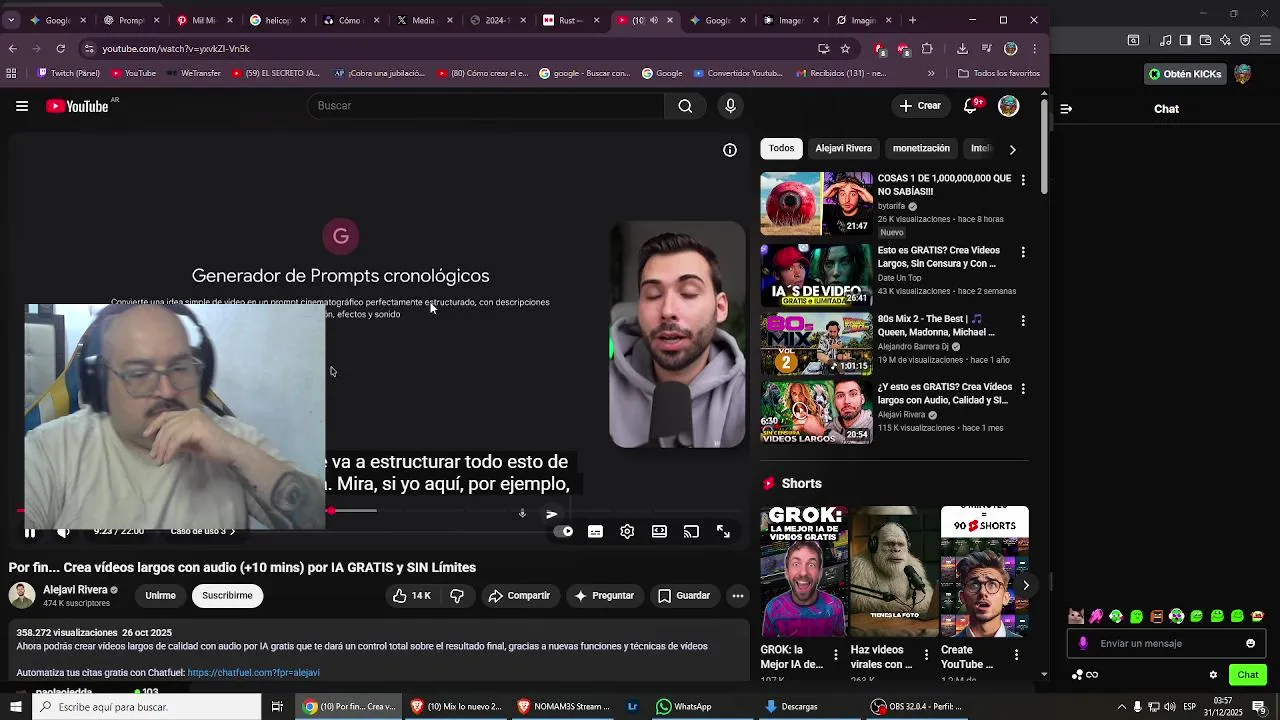
Task: Open the emoji picker in Kick chat input
Action: (x=1250, y=644)
